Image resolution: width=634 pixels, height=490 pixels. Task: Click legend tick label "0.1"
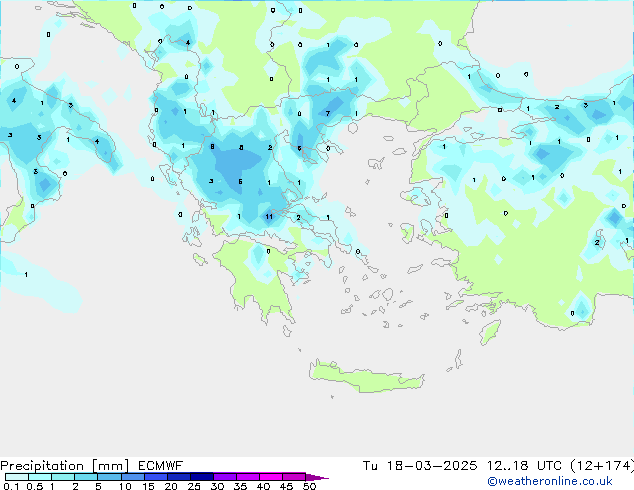point(11,486)
